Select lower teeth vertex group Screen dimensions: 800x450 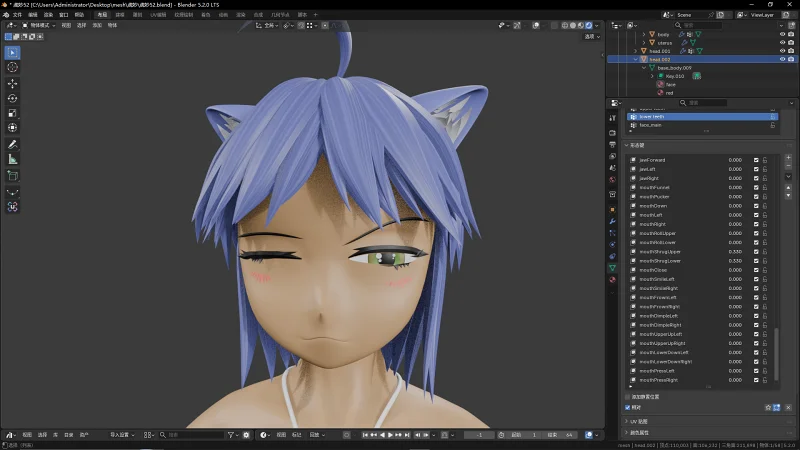tap(703, 117)
